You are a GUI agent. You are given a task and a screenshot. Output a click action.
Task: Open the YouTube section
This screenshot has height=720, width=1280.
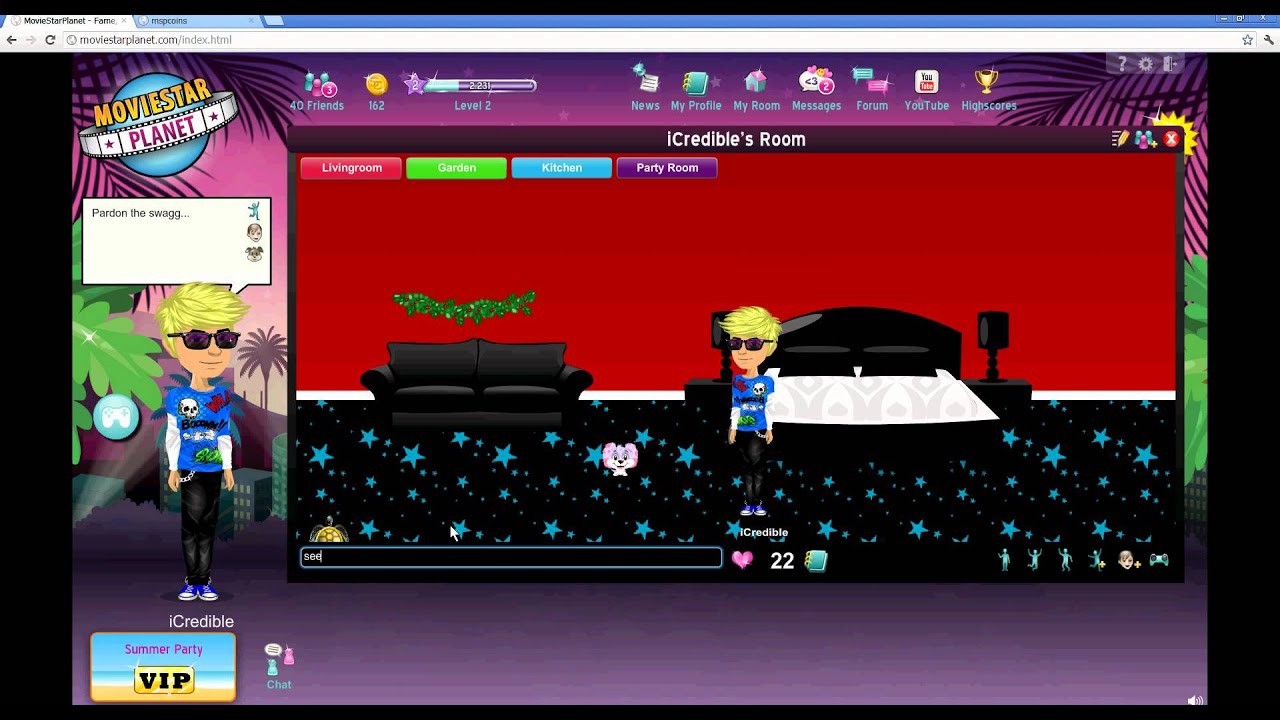point(927,91)
